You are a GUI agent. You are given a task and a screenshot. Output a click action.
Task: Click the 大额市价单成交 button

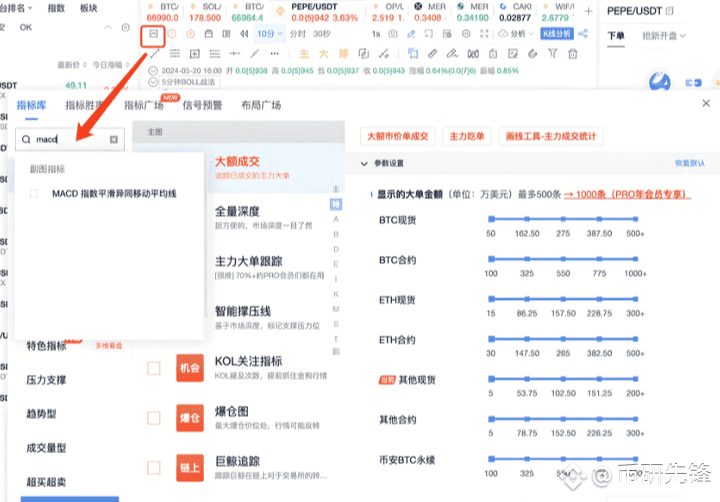coord(398,136)
